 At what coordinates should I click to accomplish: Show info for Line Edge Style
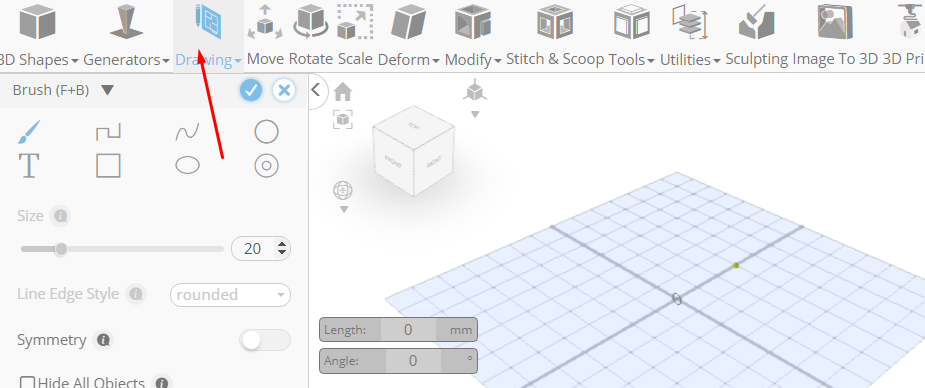click(x=136, y=294)
